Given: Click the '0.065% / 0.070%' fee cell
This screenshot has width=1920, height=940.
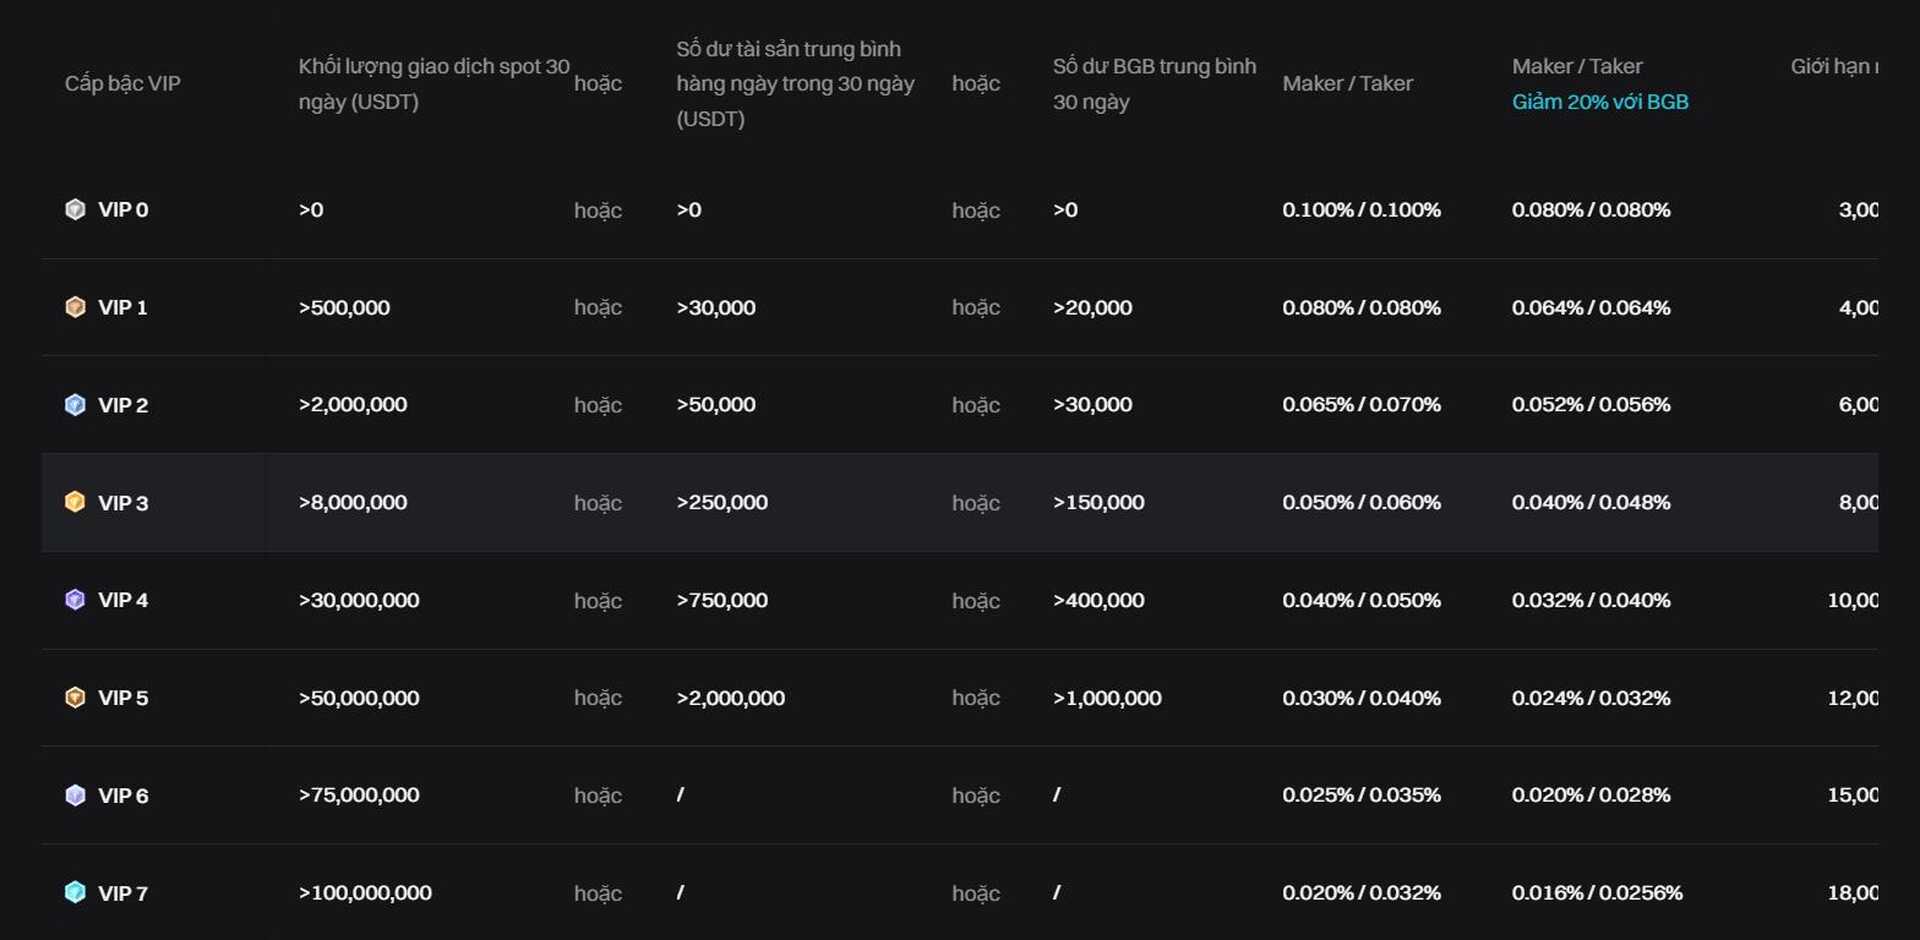Looking at the screenshot, I should (1362, 405).
